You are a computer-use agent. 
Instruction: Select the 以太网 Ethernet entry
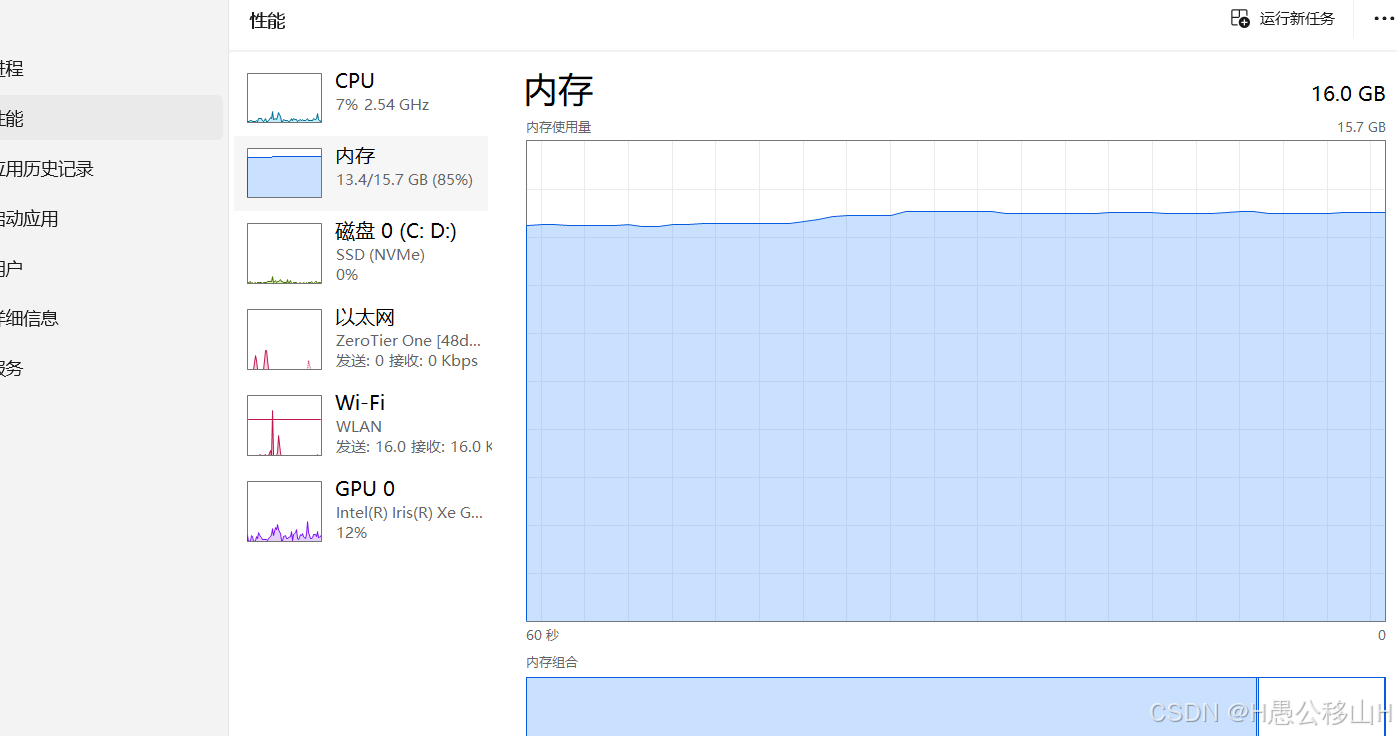coord(361,338)
